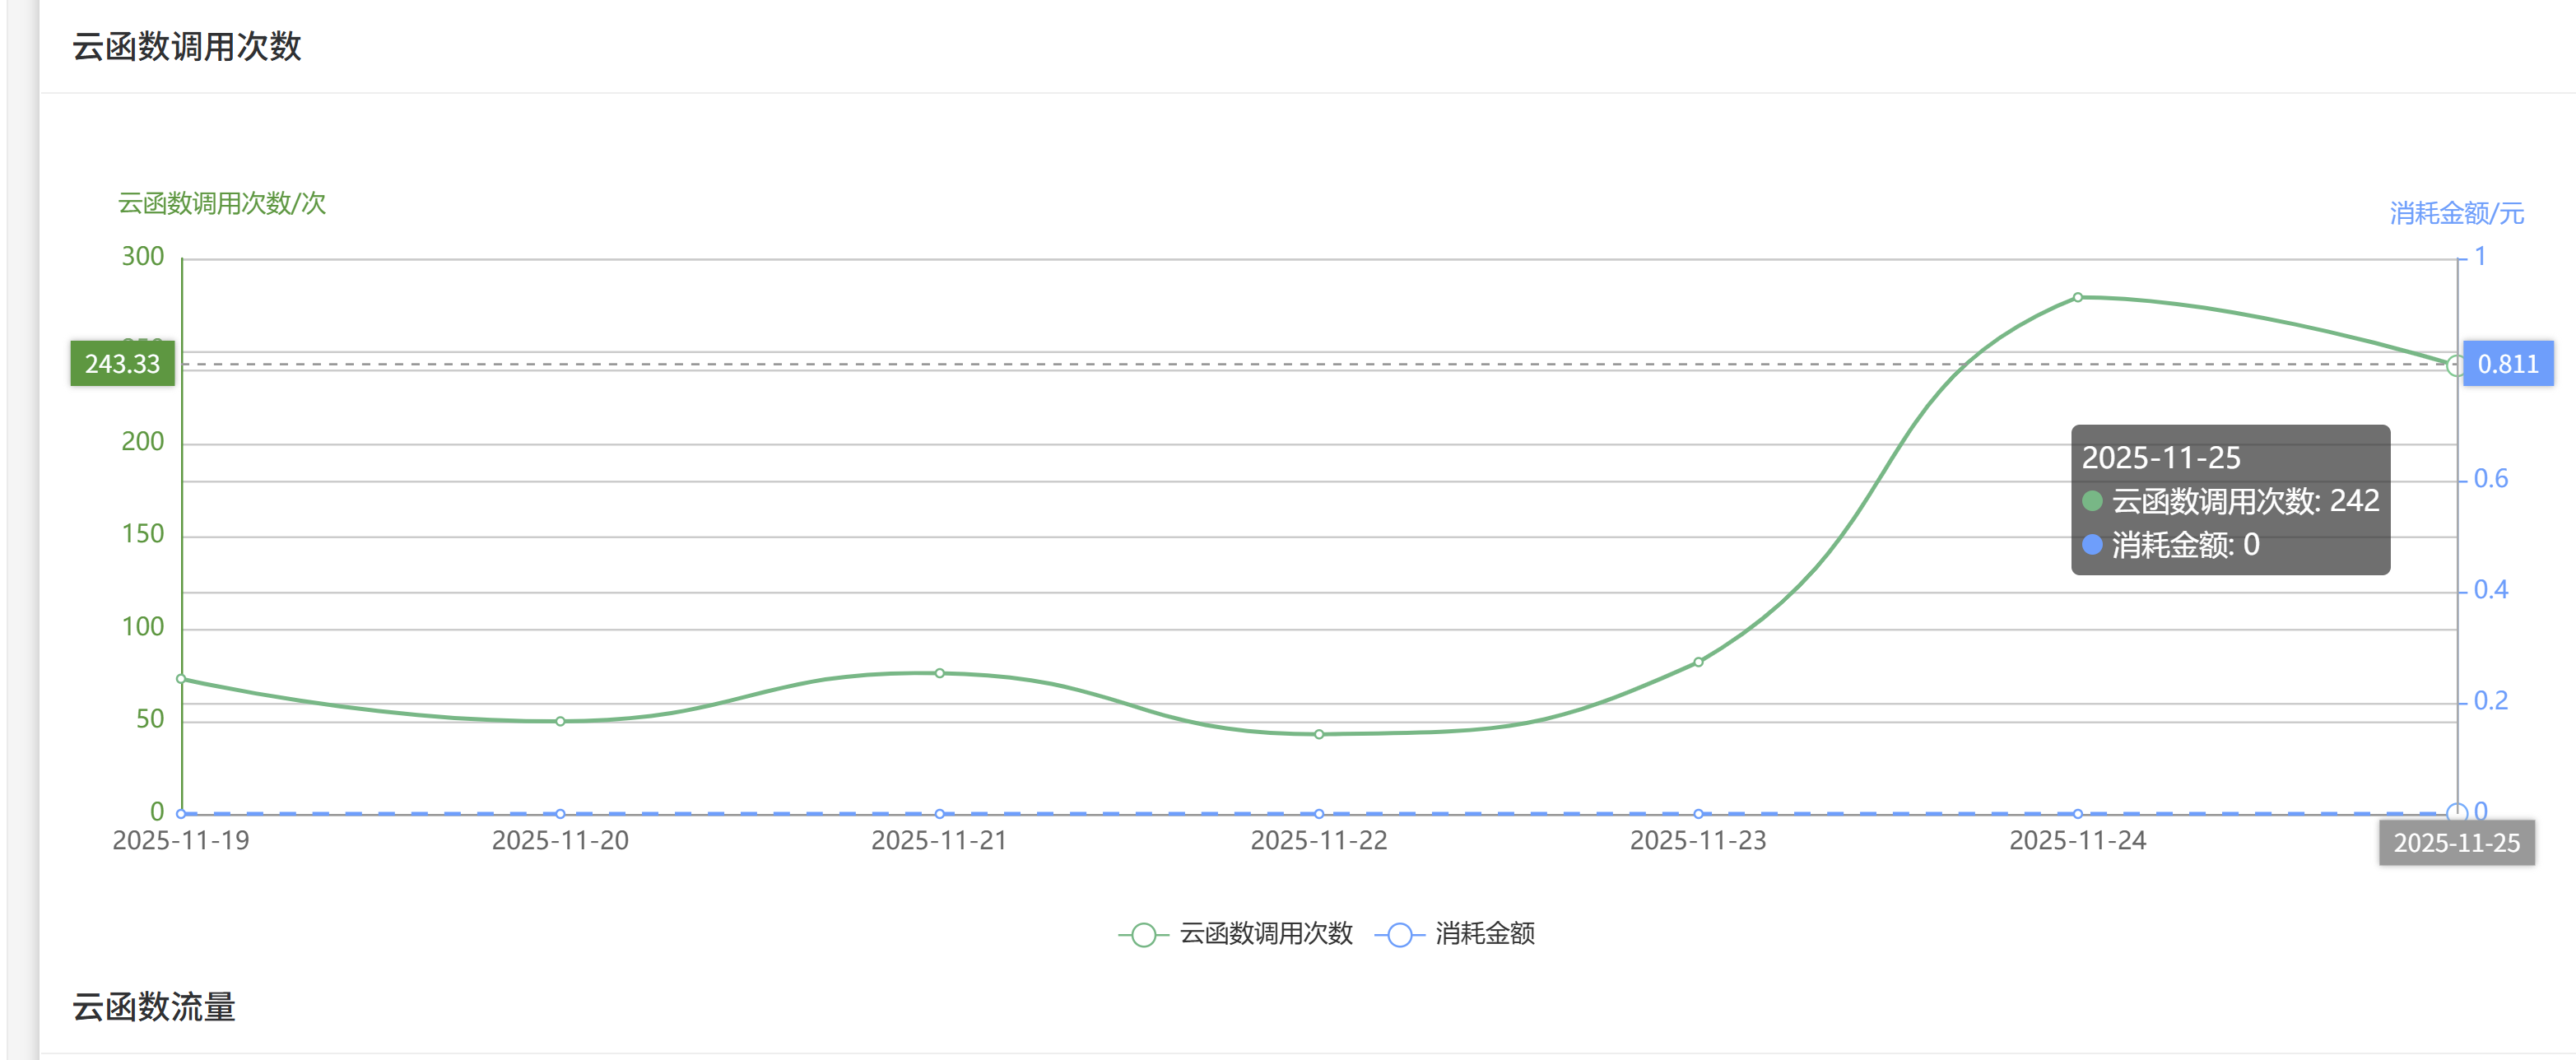This screenshot has width=2576, height=1060.
Task: Click the green data point for 2025-11-19
Action: pos(181,679)
